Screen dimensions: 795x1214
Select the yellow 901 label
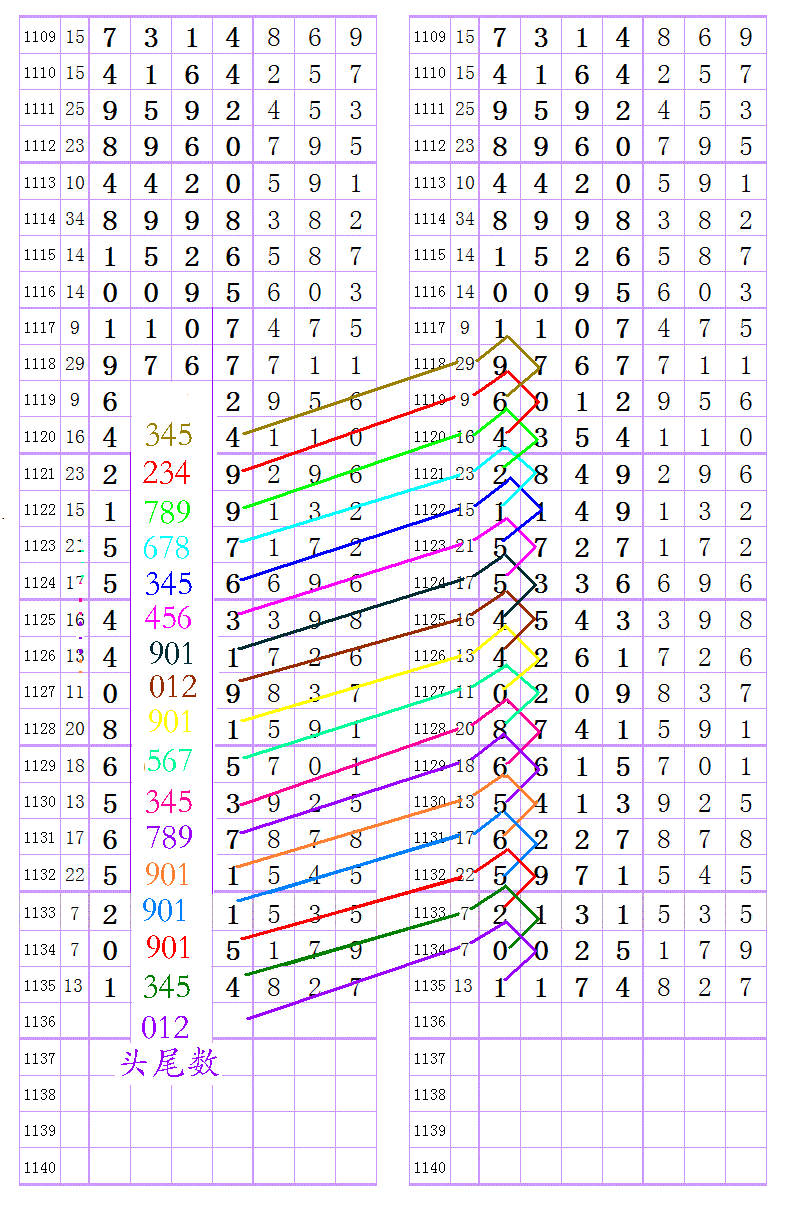coord(169,721)
